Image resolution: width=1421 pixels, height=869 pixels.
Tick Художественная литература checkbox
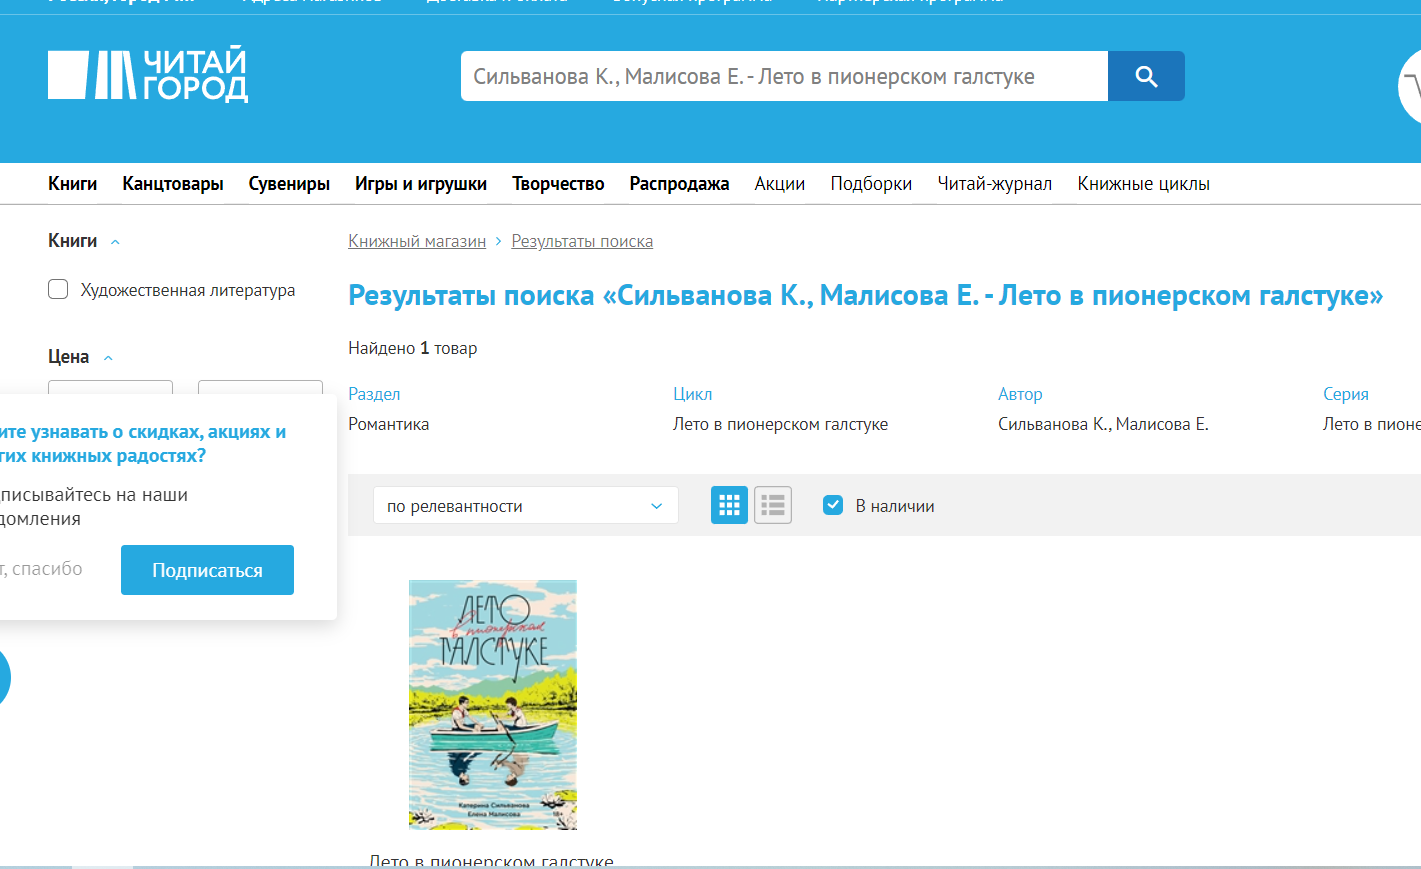58,289
